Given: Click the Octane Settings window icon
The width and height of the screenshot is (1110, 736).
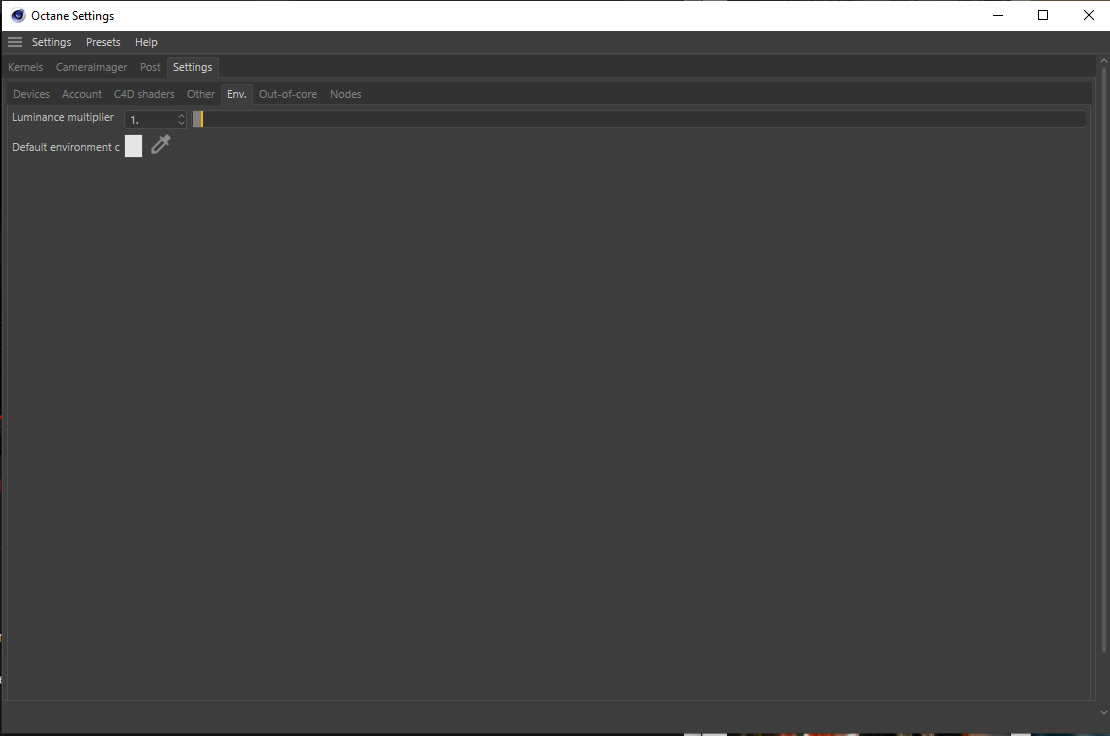Looking at the screenshot, I should tap(18, 16).
